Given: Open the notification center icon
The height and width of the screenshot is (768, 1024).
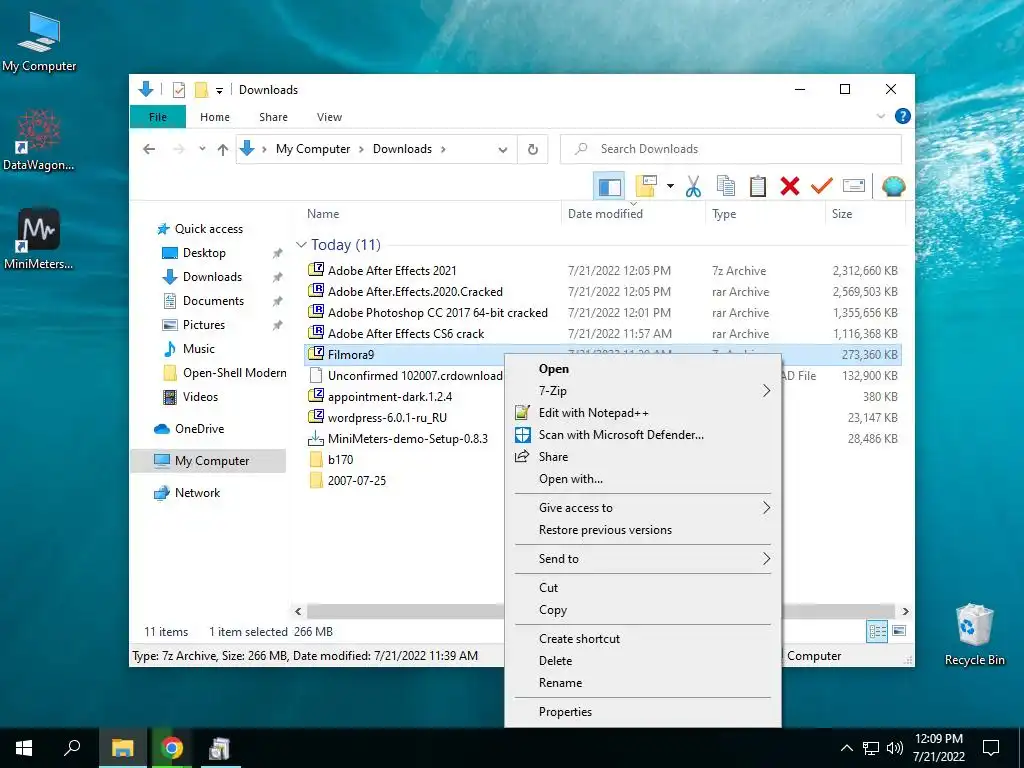Looking at the screenshot, I should tap(991, 748).
